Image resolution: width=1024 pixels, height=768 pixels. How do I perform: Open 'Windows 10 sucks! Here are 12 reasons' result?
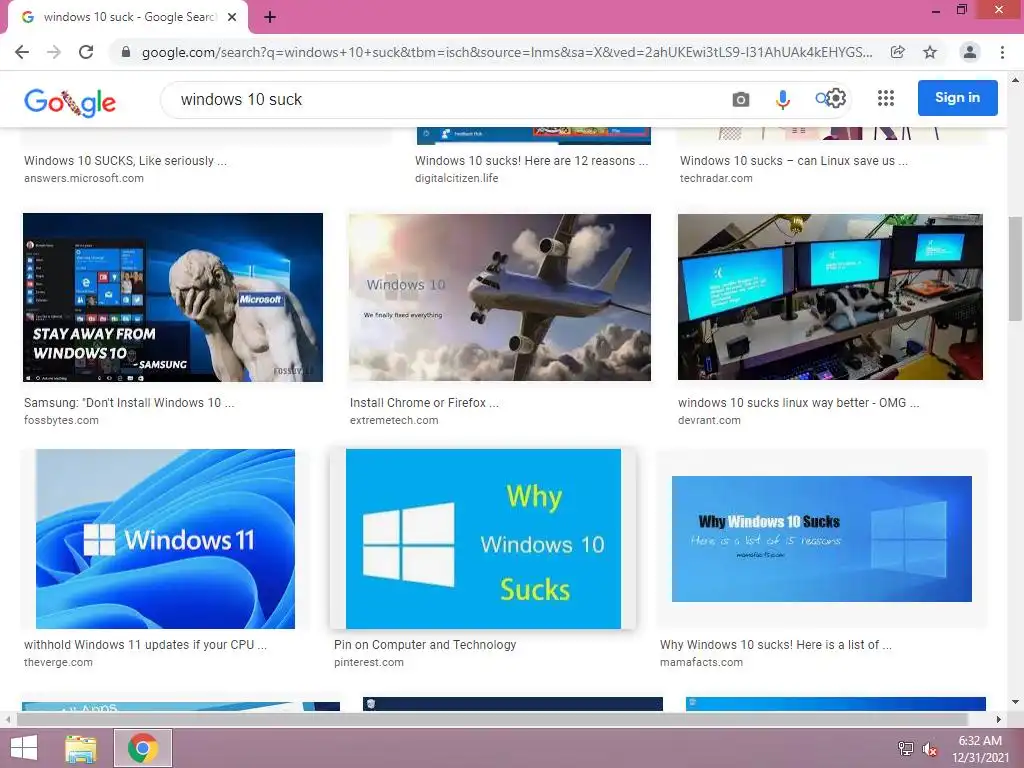532,161
